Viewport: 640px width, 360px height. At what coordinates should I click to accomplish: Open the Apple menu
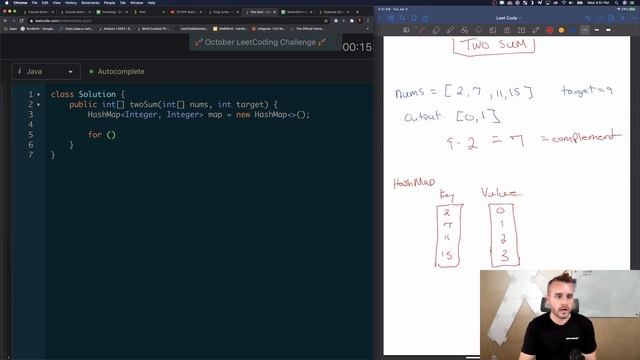(x=6, y=2)
